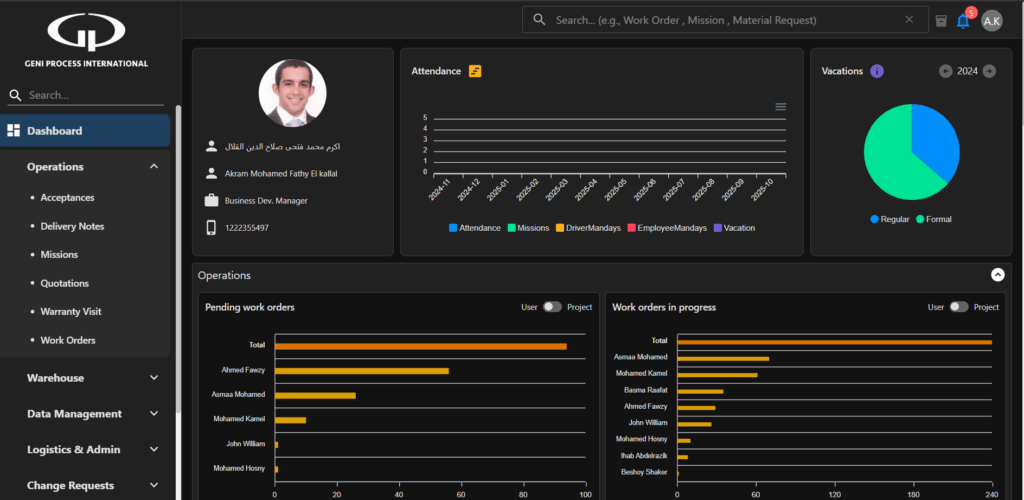Screen dimensions: 1024x500
Task: Click the orange Attendance details icon
Action: (x=475, y=71)
